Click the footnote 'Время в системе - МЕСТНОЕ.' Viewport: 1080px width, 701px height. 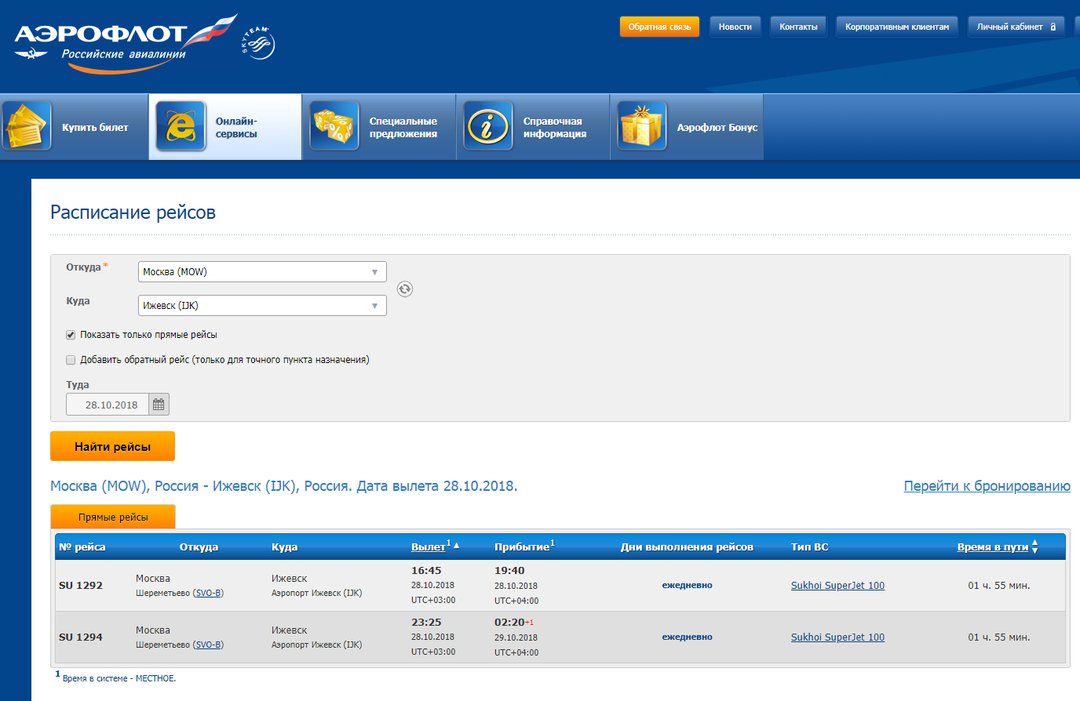click(x=118, y=678)
